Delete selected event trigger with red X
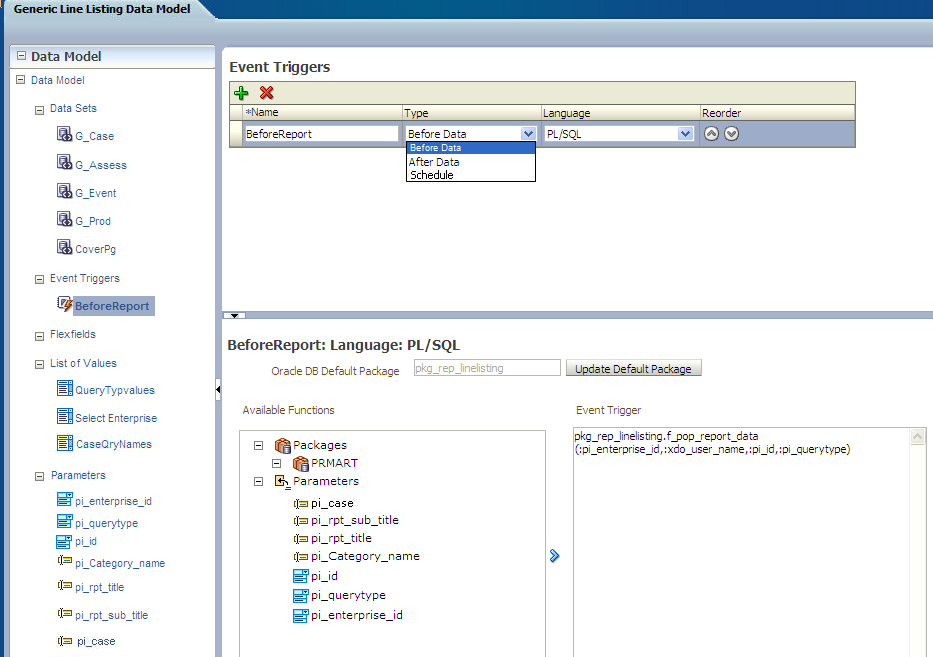This screenshot has height=657, width=933. coord(267,93)
